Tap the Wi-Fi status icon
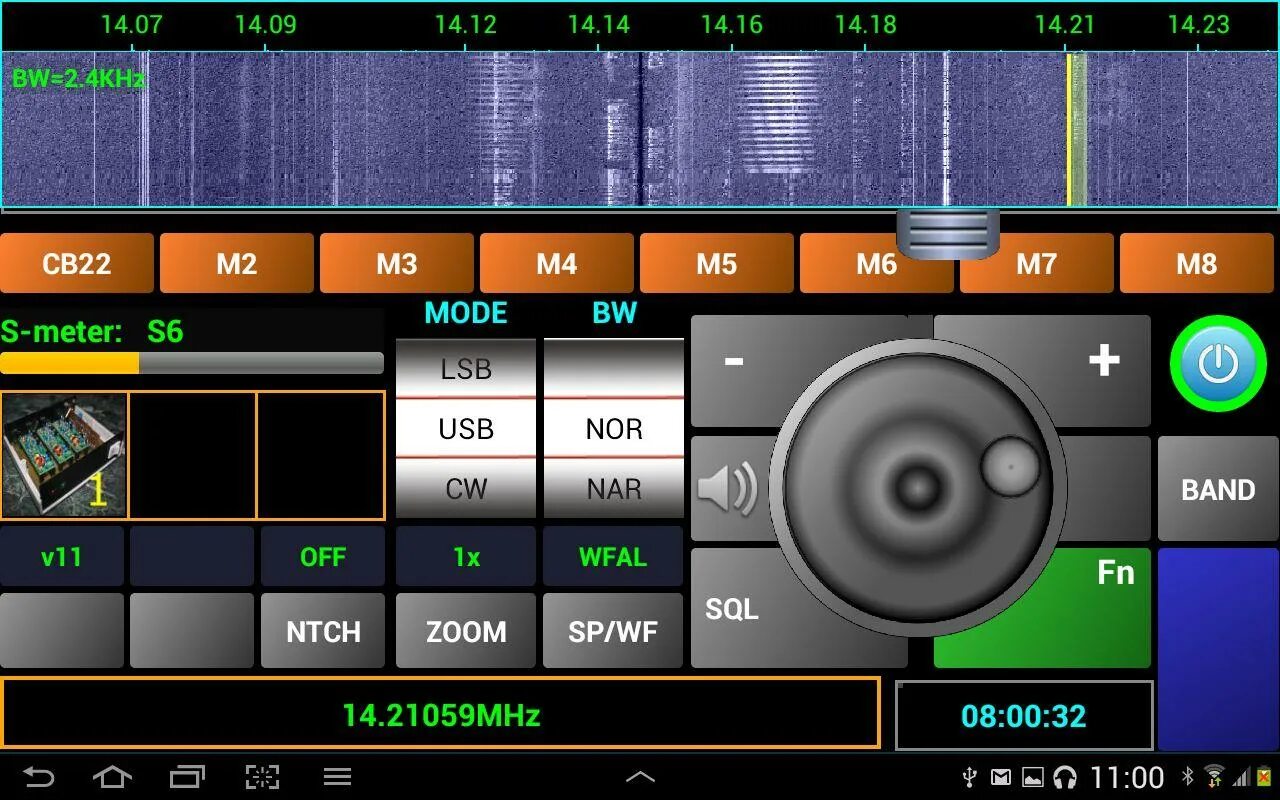This screenshot has width=1280, height=800. pos(1214,777)
